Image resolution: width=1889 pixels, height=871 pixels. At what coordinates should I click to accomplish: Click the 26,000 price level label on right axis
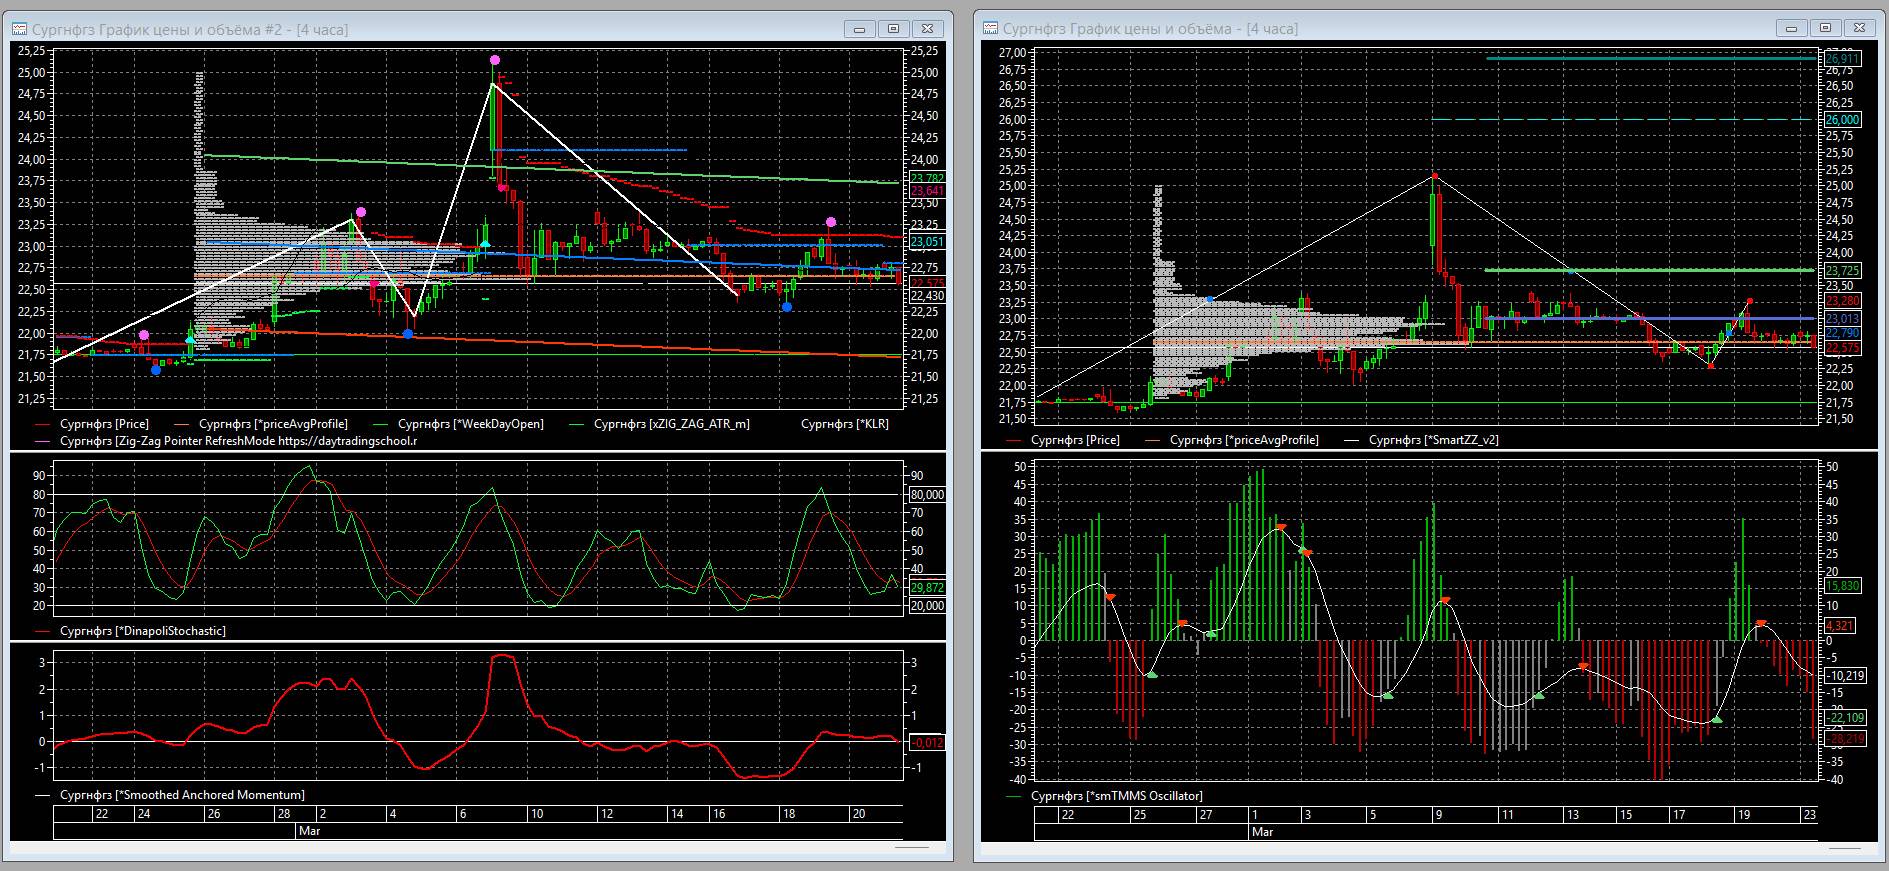point(1842,120)
